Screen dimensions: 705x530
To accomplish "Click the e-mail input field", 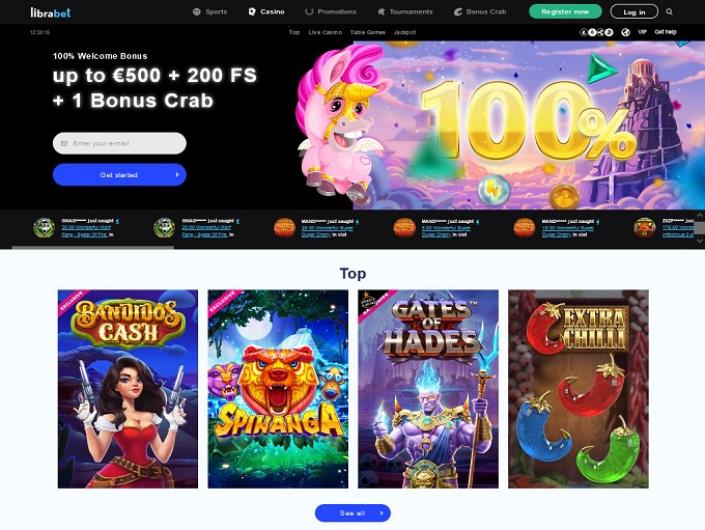I will click(x=120, y=143).
